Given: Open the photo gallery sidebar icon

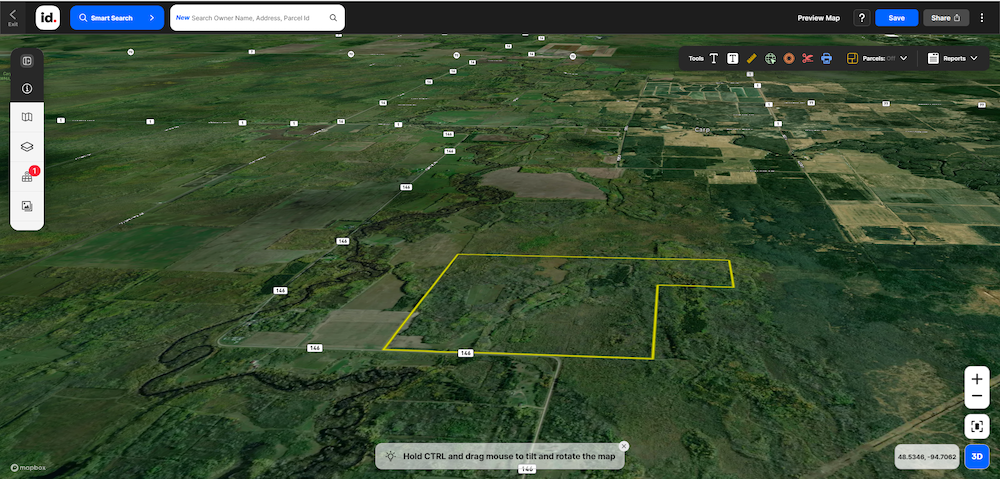Looking at the screenshot, I should pos(27,206).
